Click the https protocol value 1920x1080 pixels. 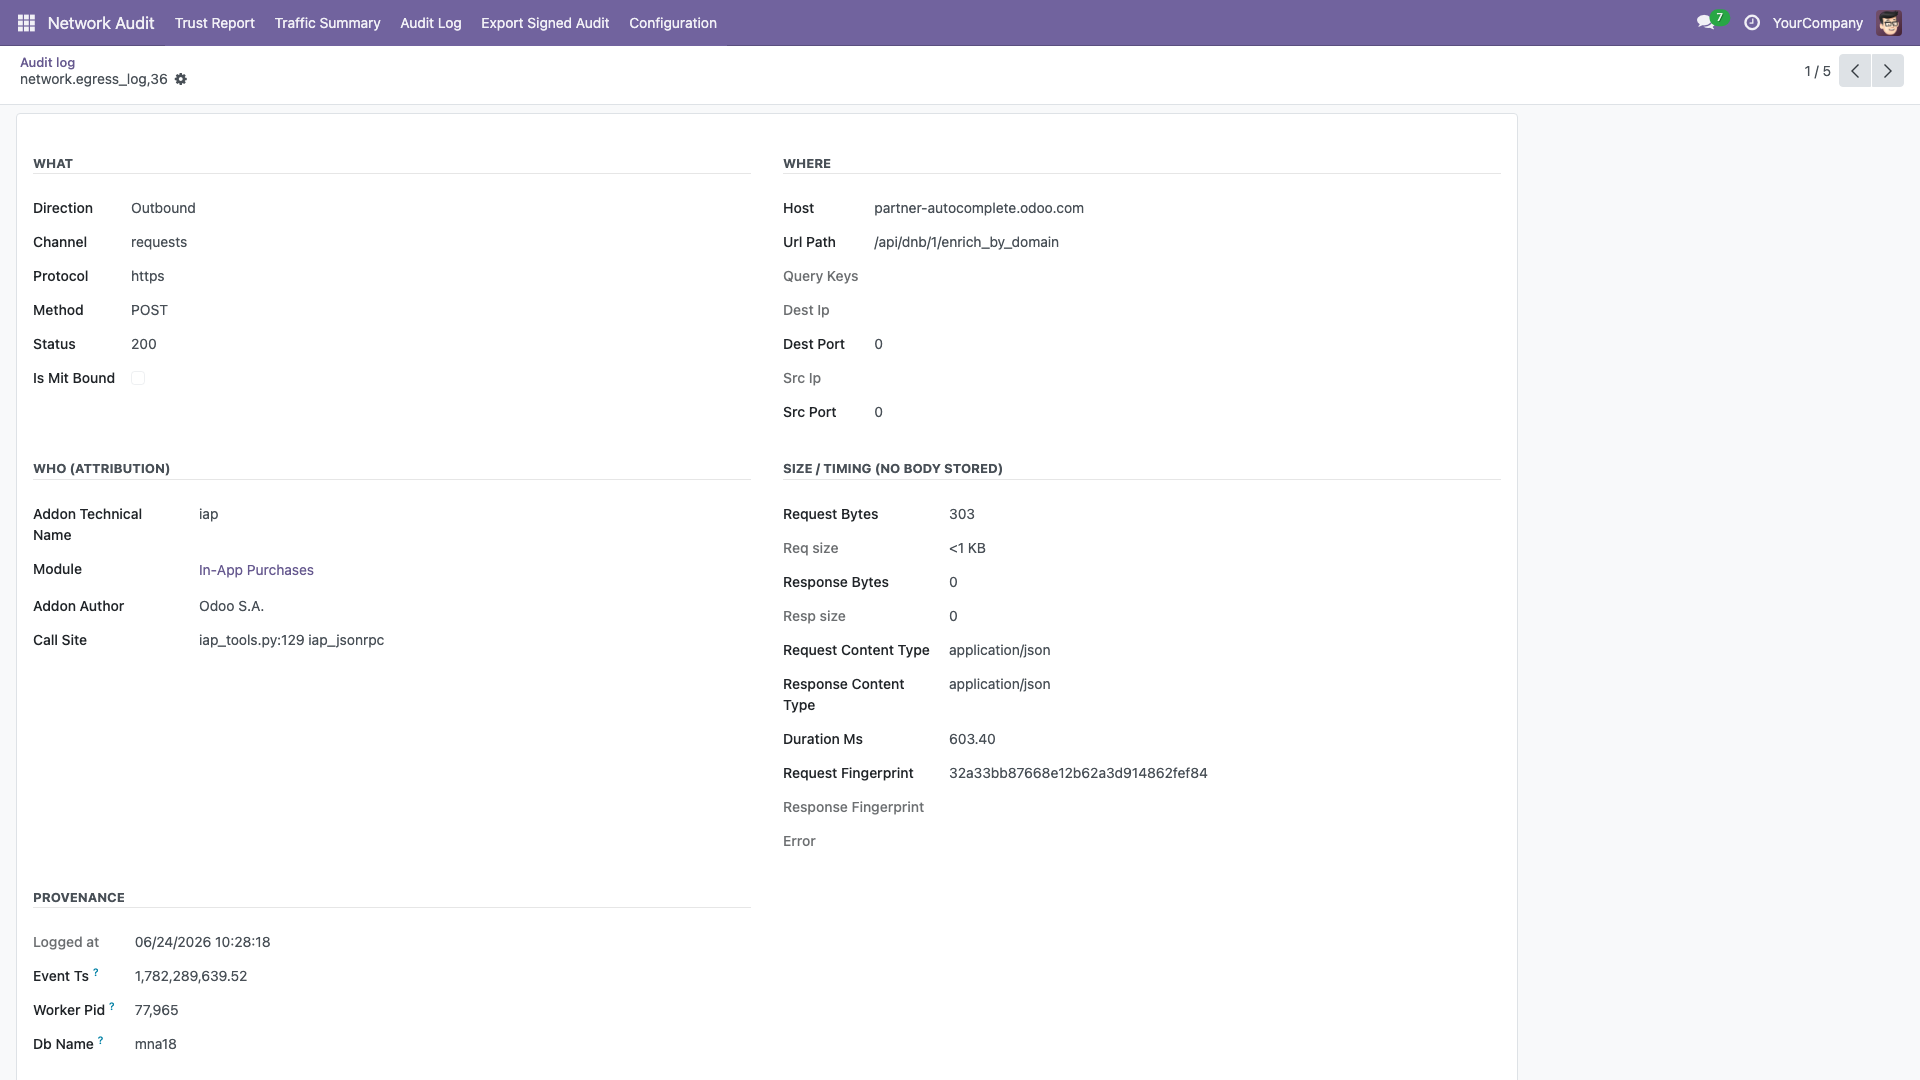[x=147, y=276]
